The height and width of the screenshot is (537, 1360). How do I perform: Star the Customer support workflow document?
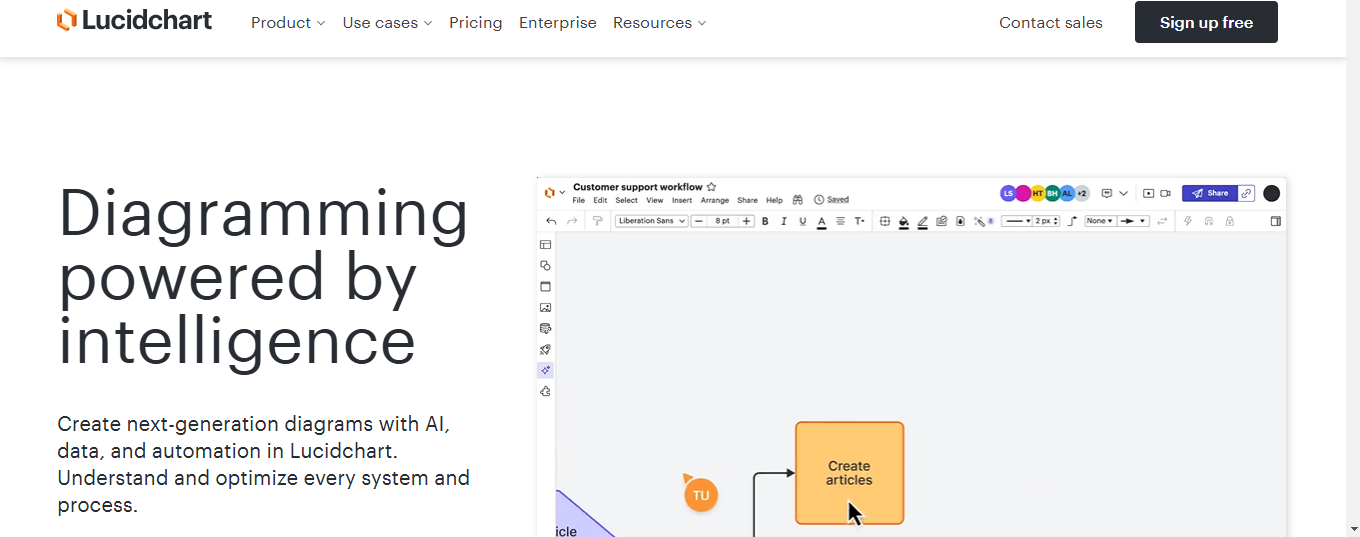click(x=711, y=187)
